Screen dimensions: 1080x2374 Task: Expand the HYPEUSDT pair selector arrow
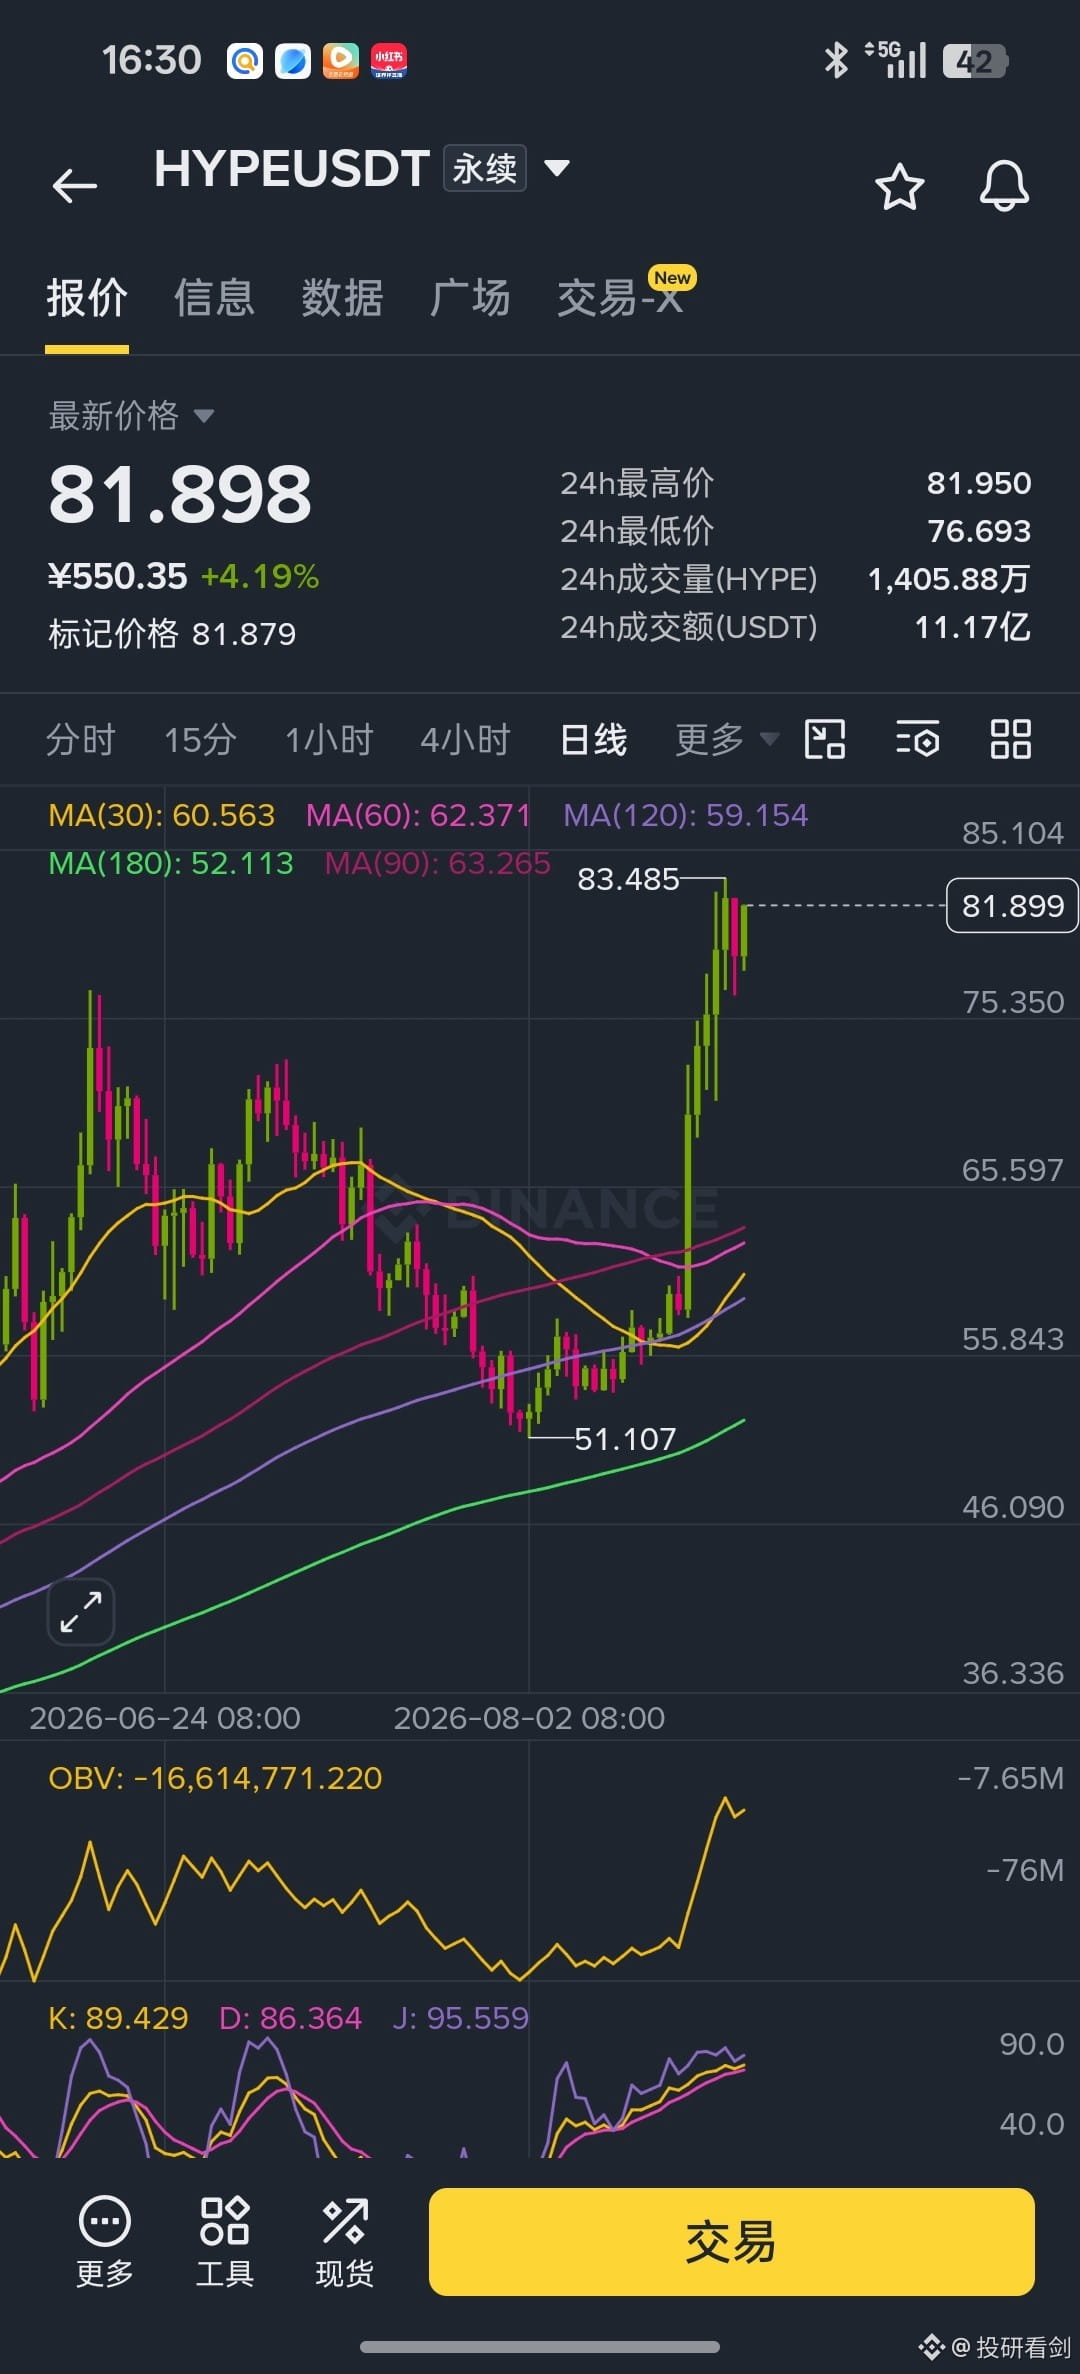[557, 167]
